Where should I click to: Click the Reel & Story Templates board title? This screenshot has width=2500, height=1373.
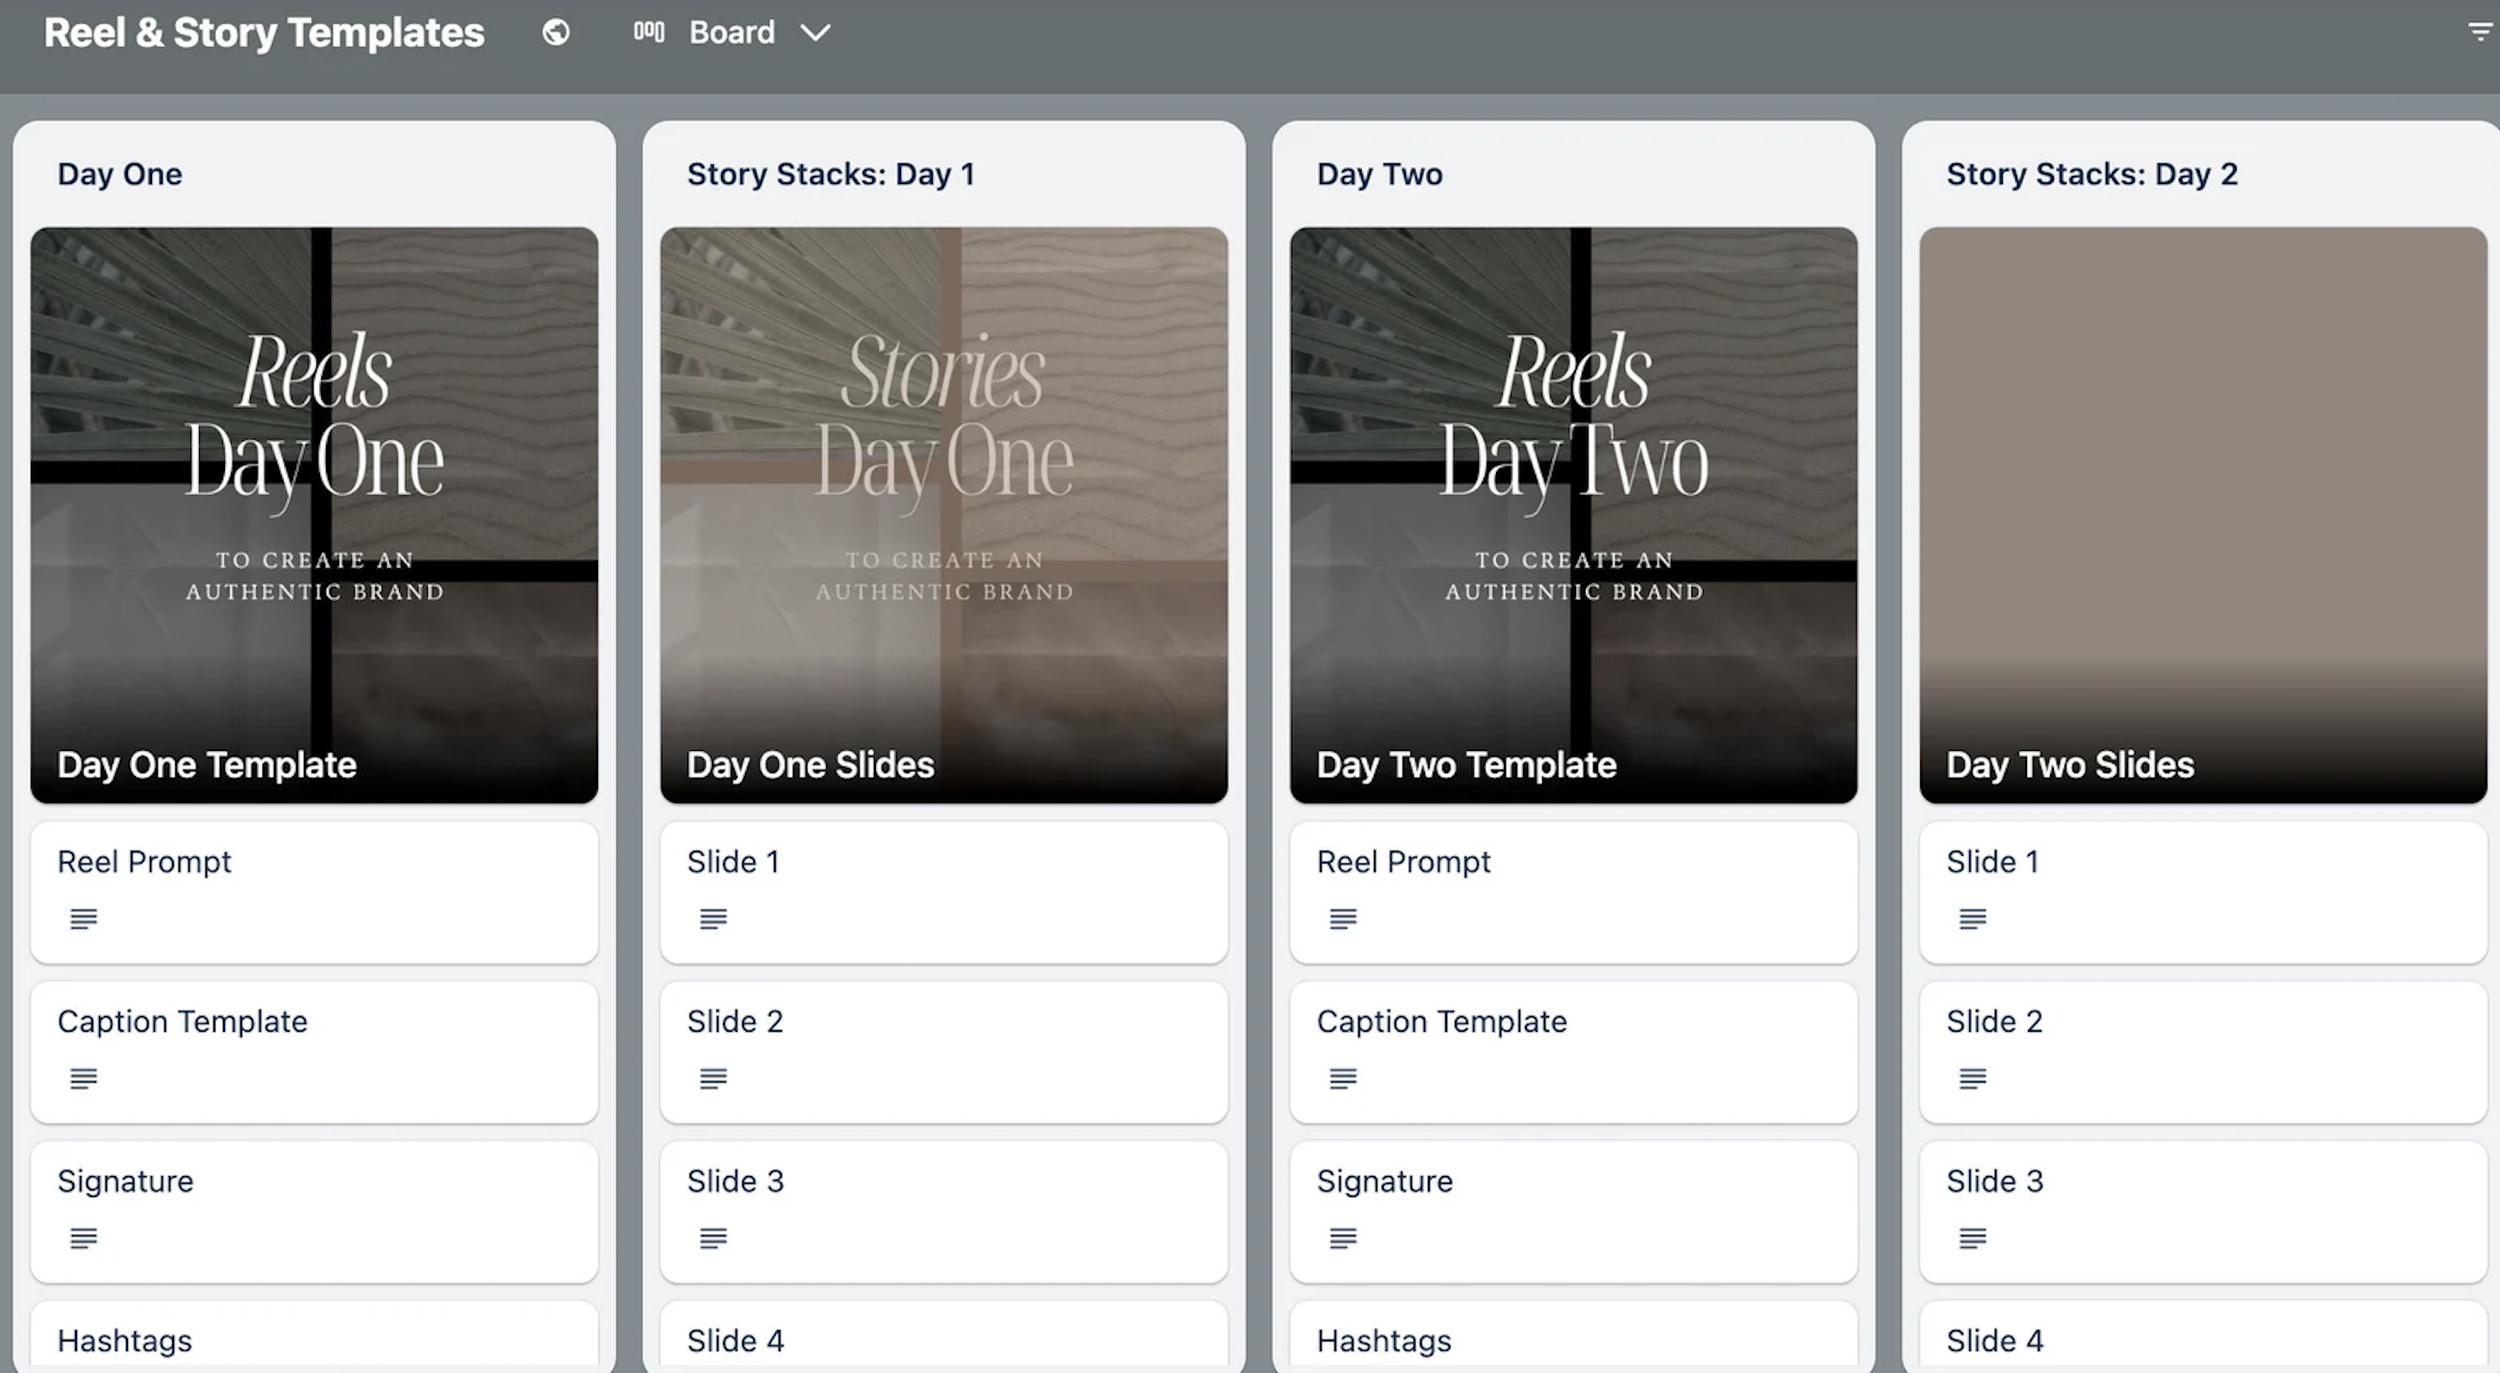click(x=264, y=33)
